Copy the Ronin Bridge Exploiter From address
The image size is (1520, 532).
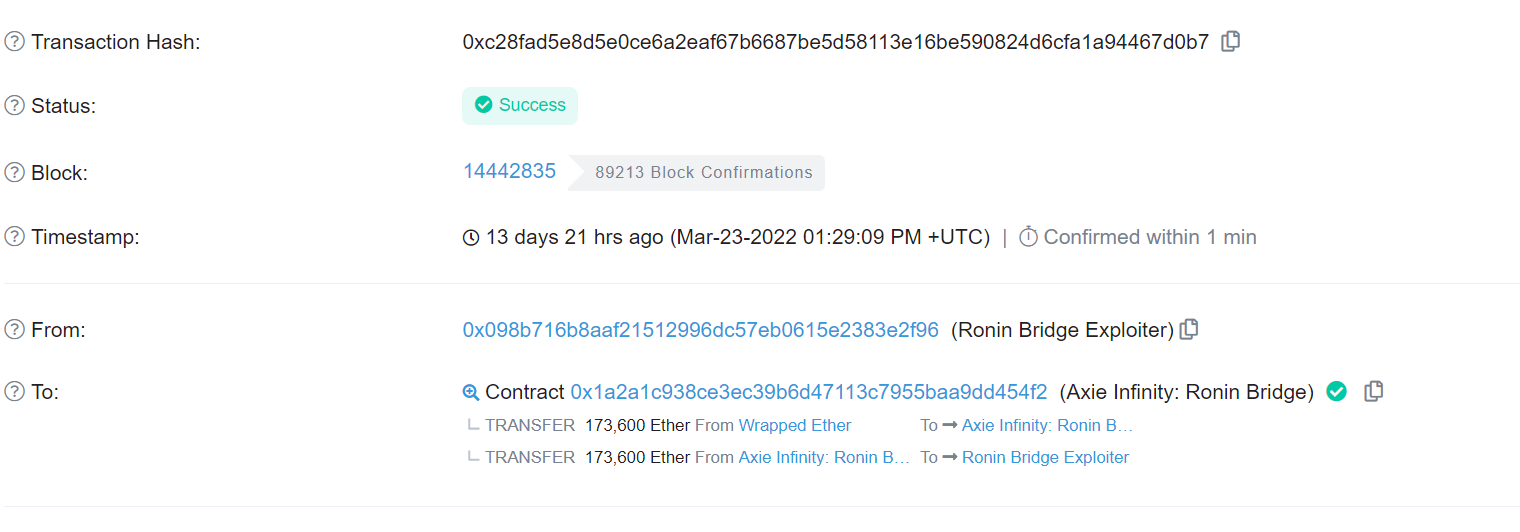point(1189,330)
